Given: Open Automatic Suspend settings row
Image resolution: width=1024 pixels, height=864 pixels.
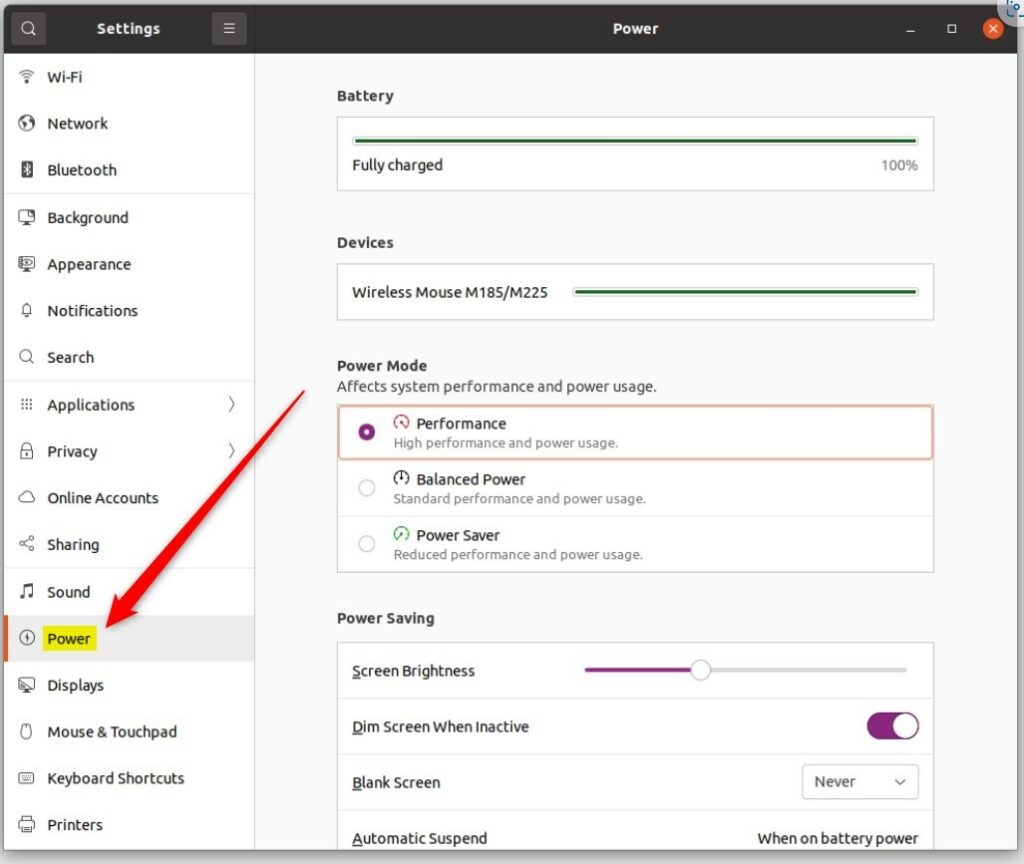Looking at the screenshot, I should coord(635,838).
